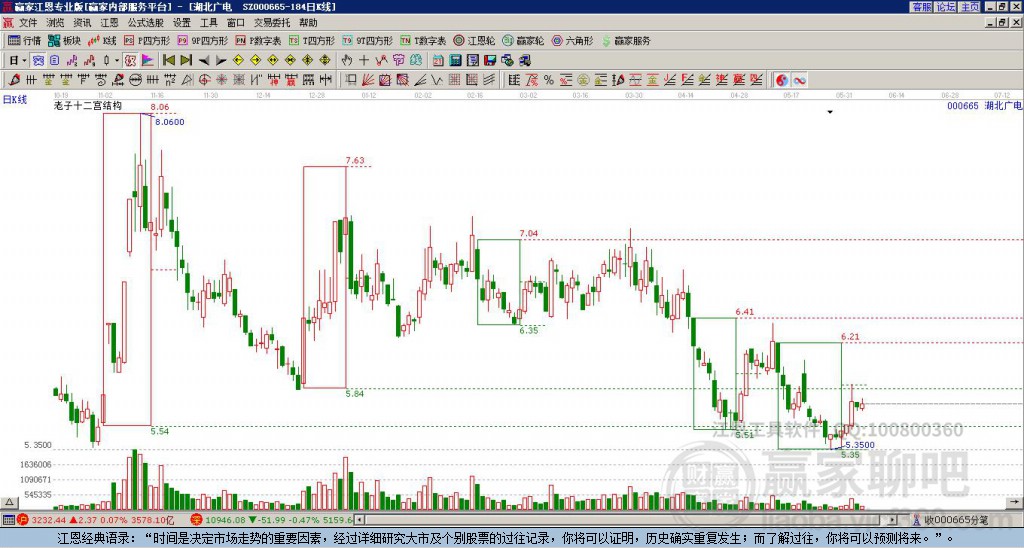Click the Shenzhen index 10946.08 status entry
The image size is (1024, 548).
tap(272, 520)
